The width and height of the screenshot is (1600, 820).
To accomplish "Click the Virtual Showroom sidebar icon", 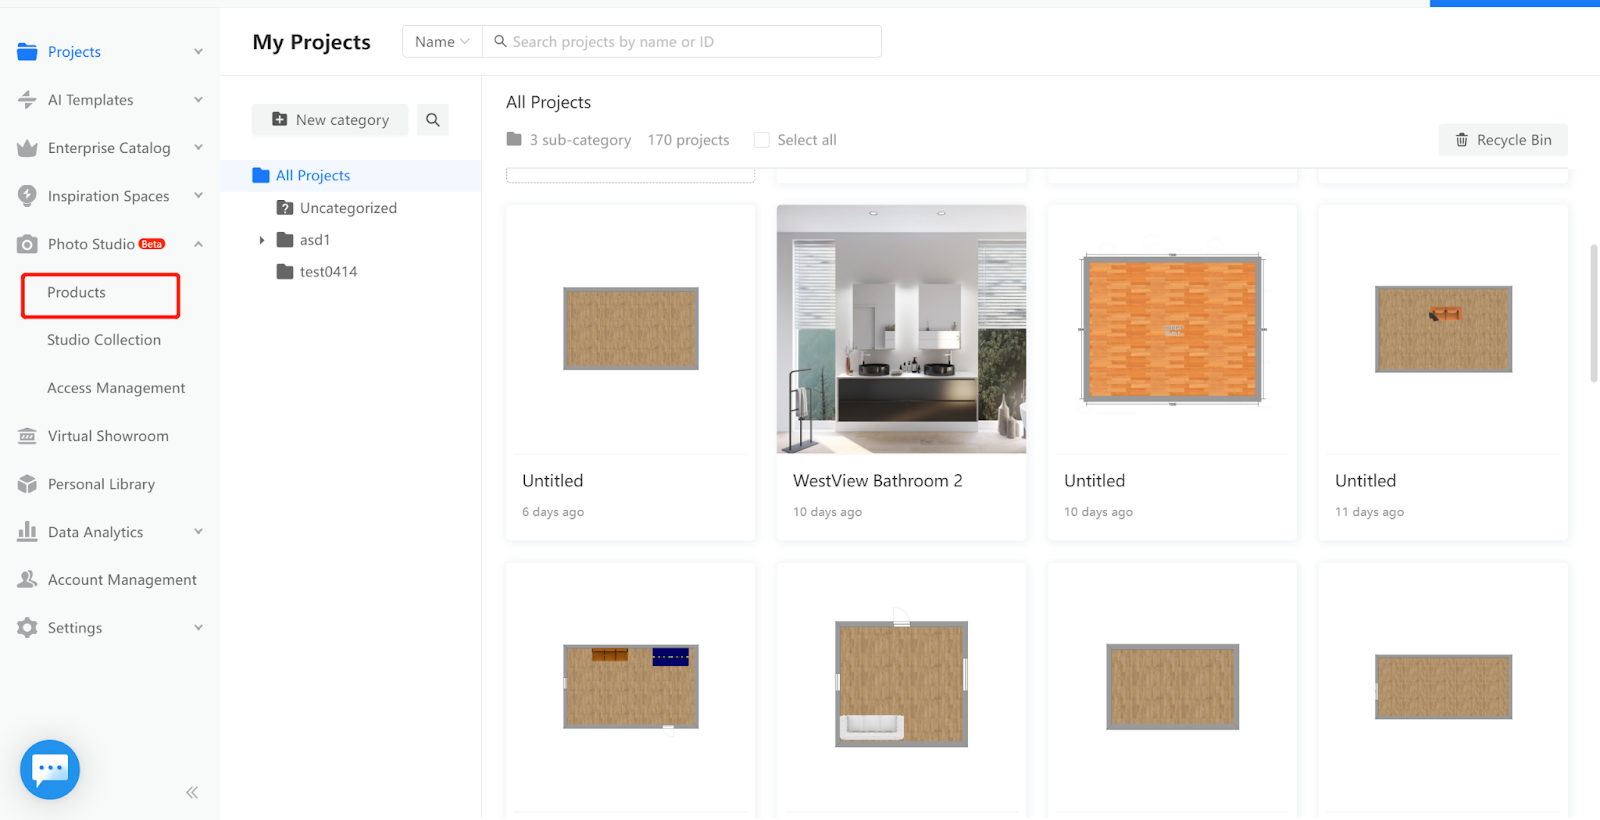I will [27, 436].
